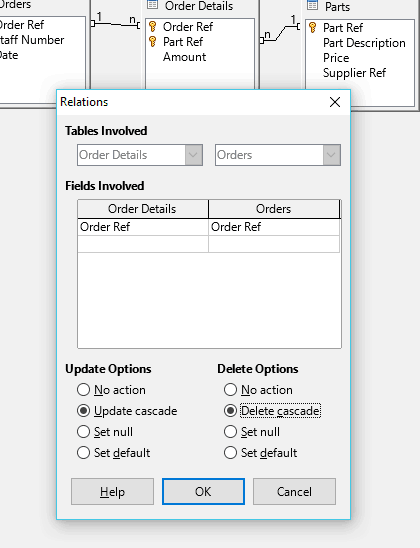Click the empty second row under Orders column
Screen dimensions: 420x548
click(274, 244)
